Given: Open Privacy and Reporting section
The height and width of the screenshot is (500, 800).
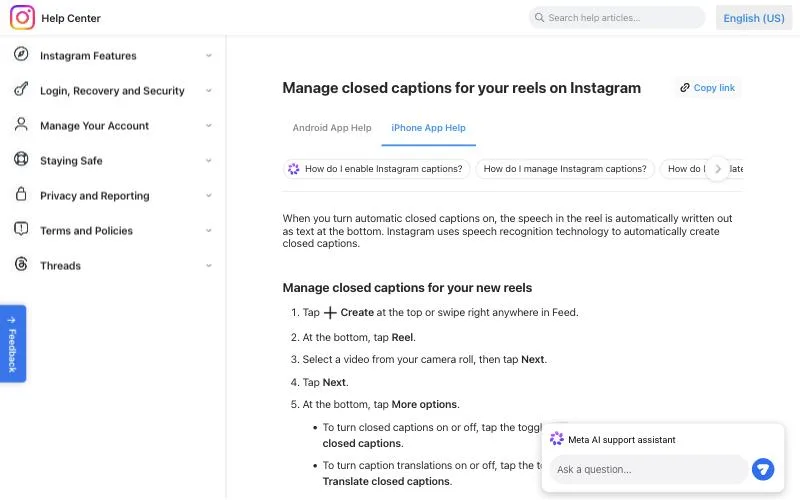Looking at the screenshot, I should (94, 196).
